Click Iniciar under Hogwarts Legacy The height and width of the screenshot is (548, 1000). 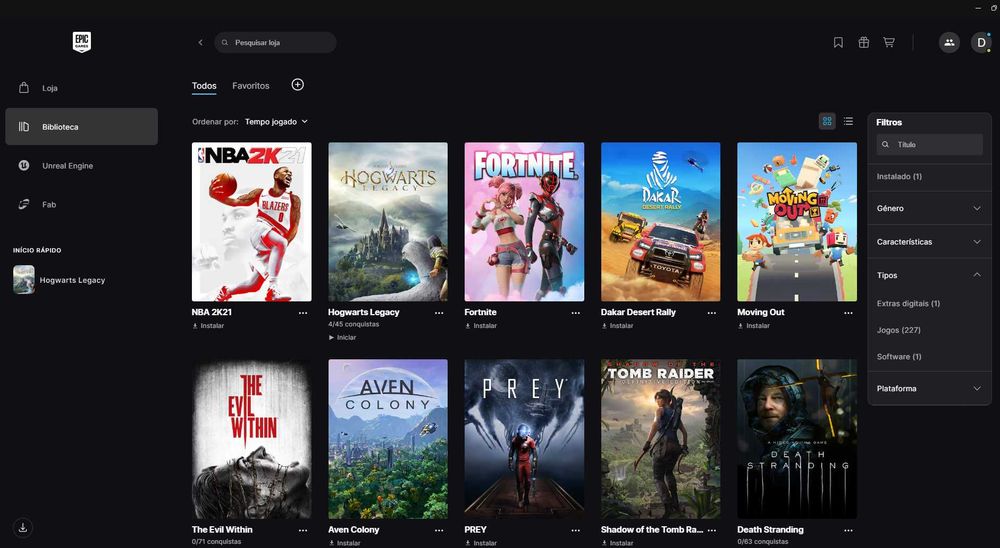click(x=342, y=337)
